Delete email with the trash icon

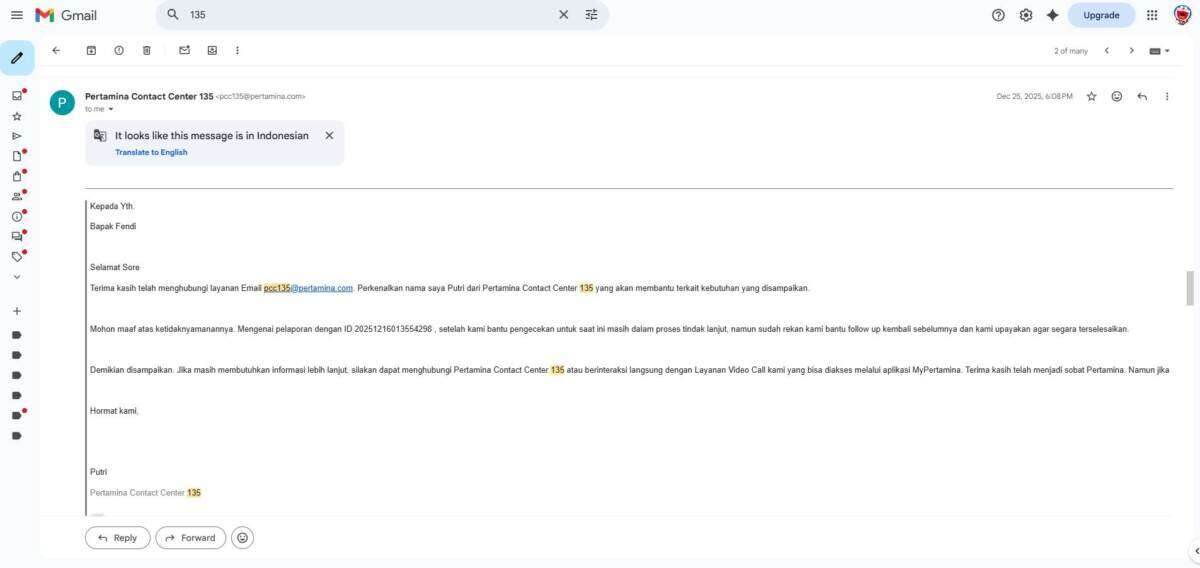[147, 50]
